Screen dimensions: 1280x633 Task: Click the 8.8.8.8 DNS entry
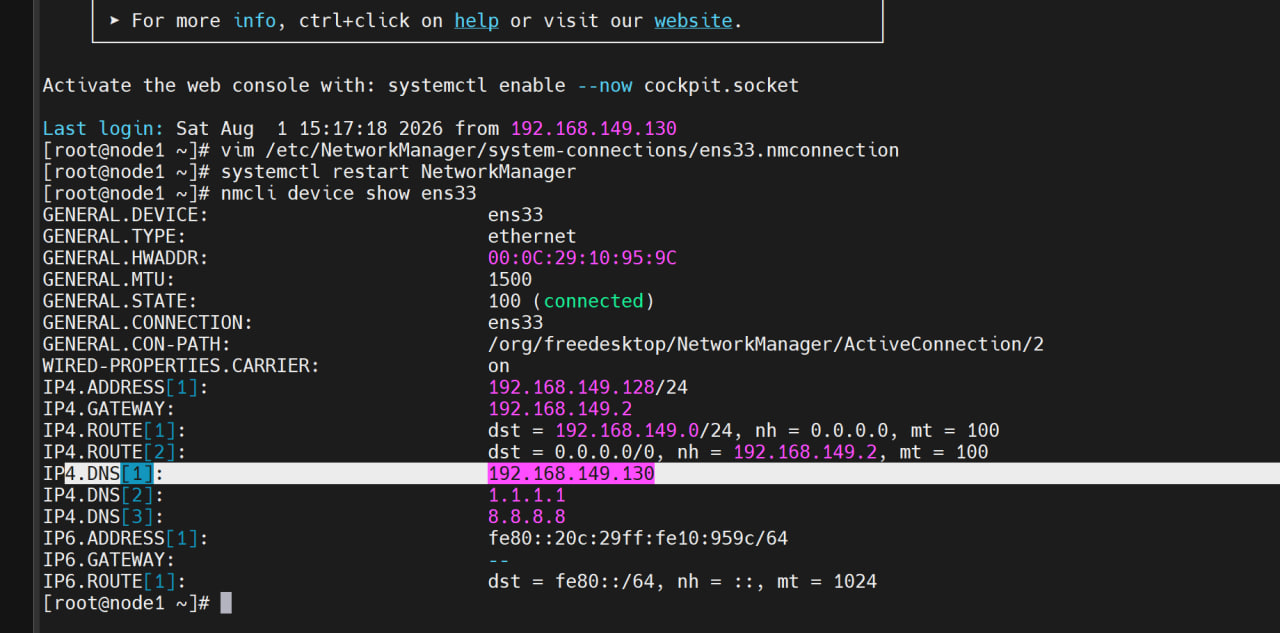coord(527,516)
